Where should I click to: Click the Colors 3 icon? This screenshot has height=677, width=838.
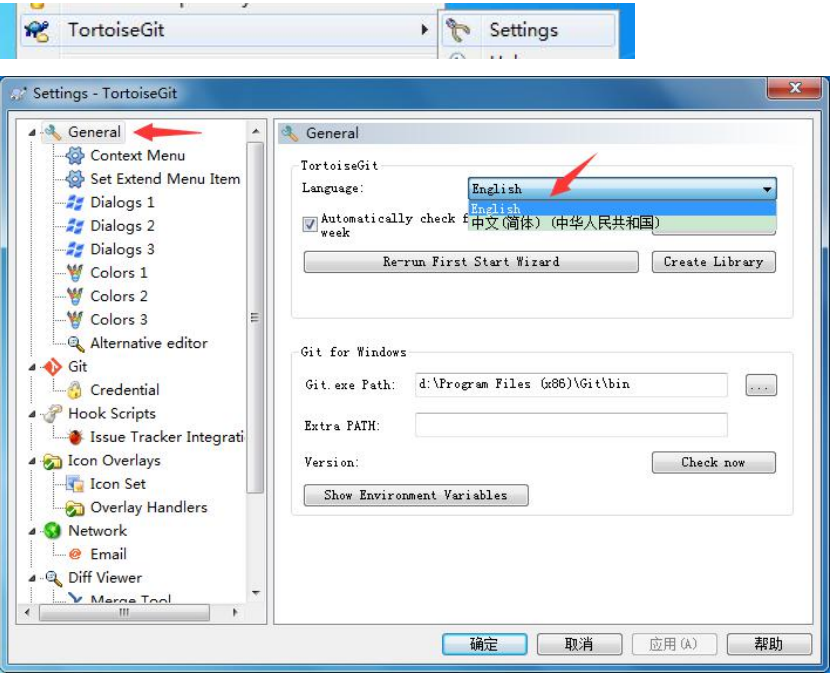click(75, 320)
